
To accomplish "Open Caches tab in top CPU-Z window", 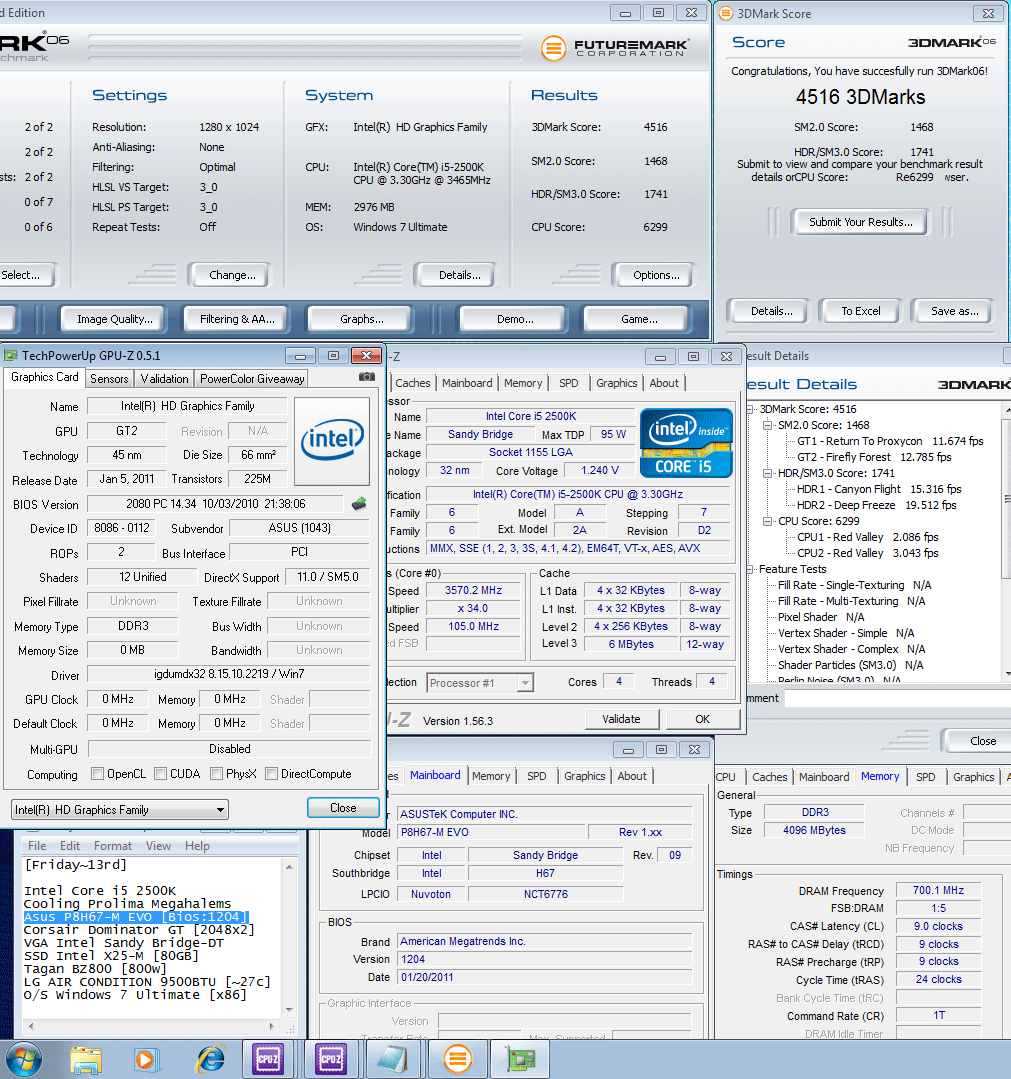I will tap(413, 383).
